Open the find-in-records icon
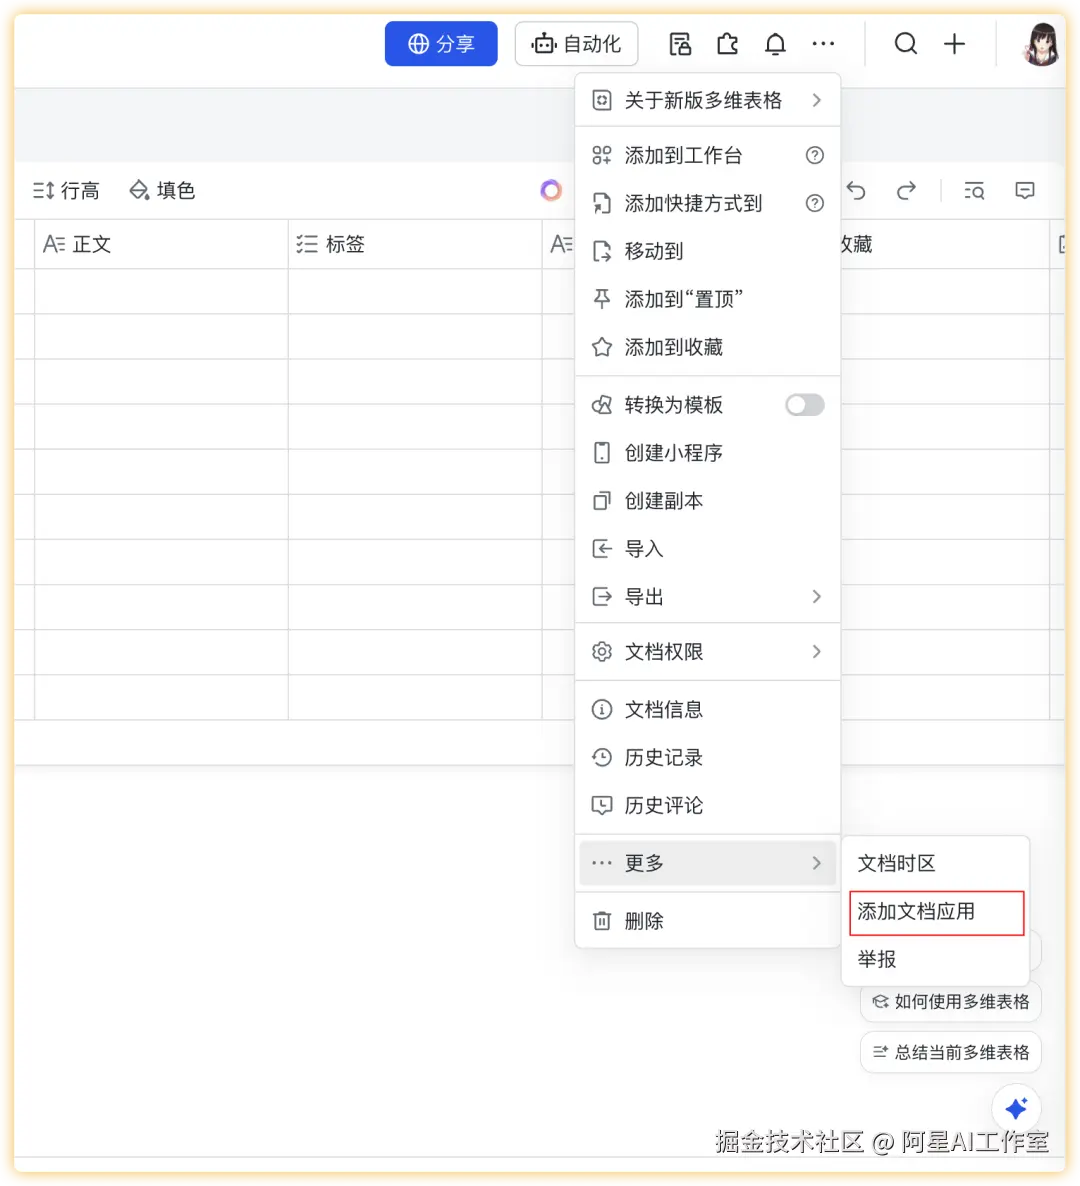 click(974, 191)
